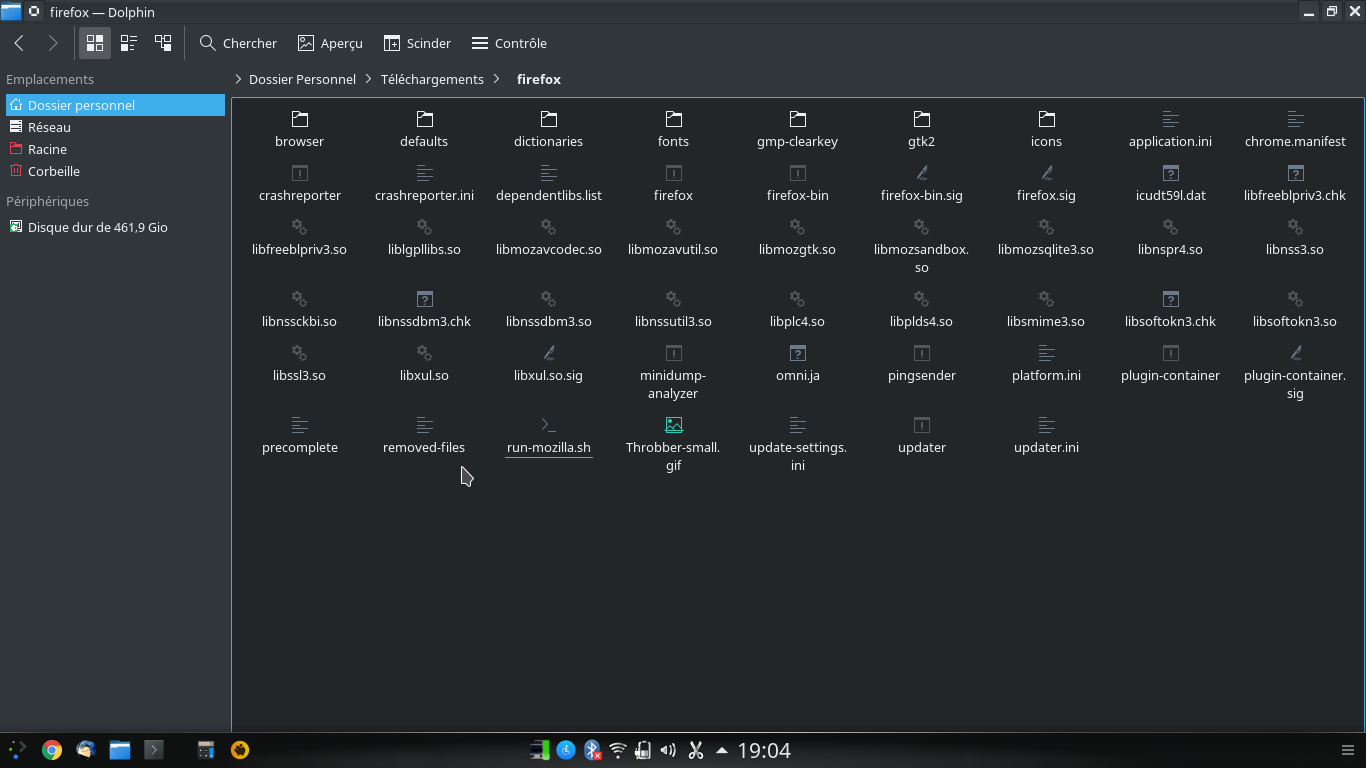Select the 461,9 Gio hard disk device

pos(97,227)
